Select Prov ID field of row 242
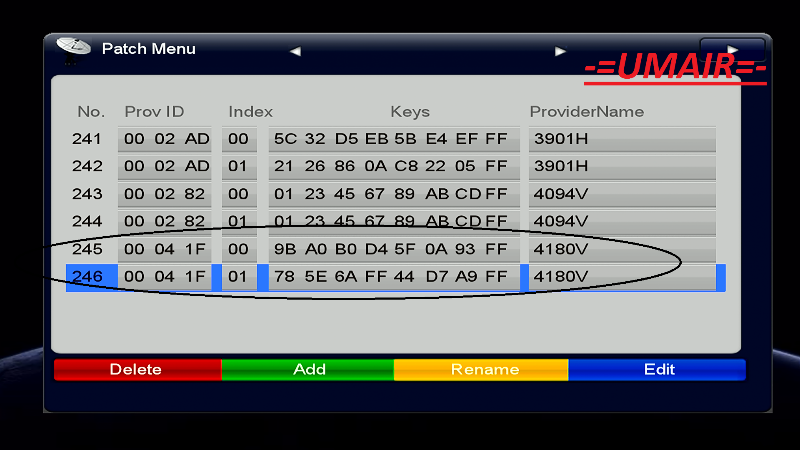This screenshot has height=450, width=800. tap(167, 166)
